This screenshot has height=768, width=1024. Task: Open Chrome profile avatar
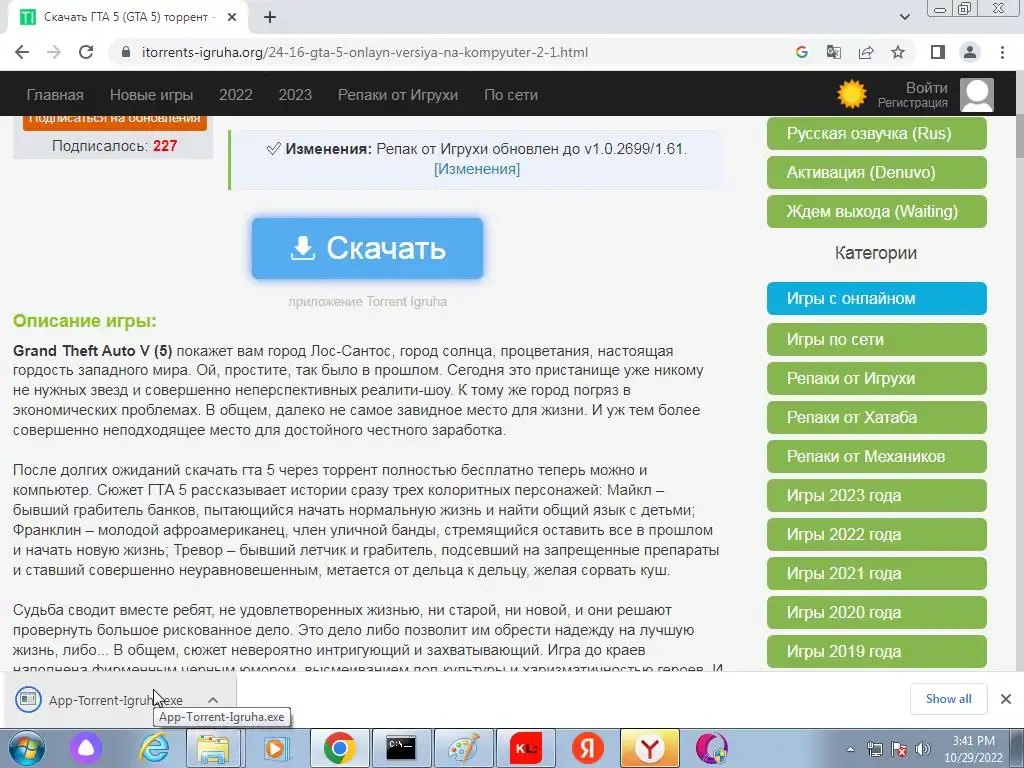pyautogui.click(x=970, y=52)
